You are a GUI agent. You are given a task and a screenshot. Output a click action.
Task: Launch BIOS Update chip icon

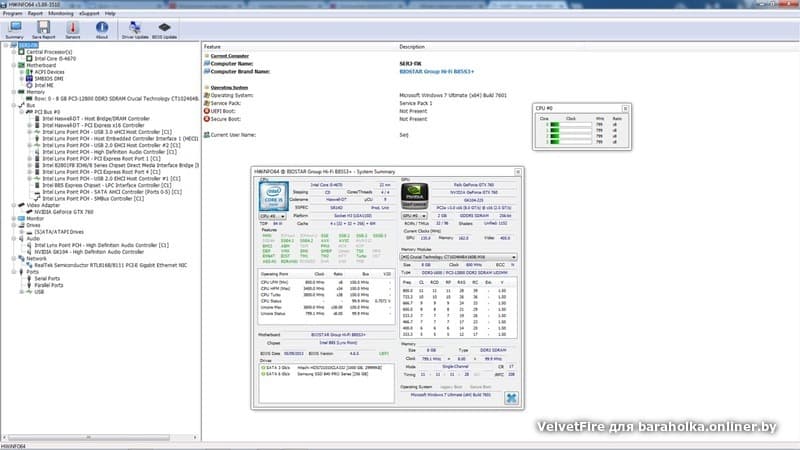pos(164,30)
